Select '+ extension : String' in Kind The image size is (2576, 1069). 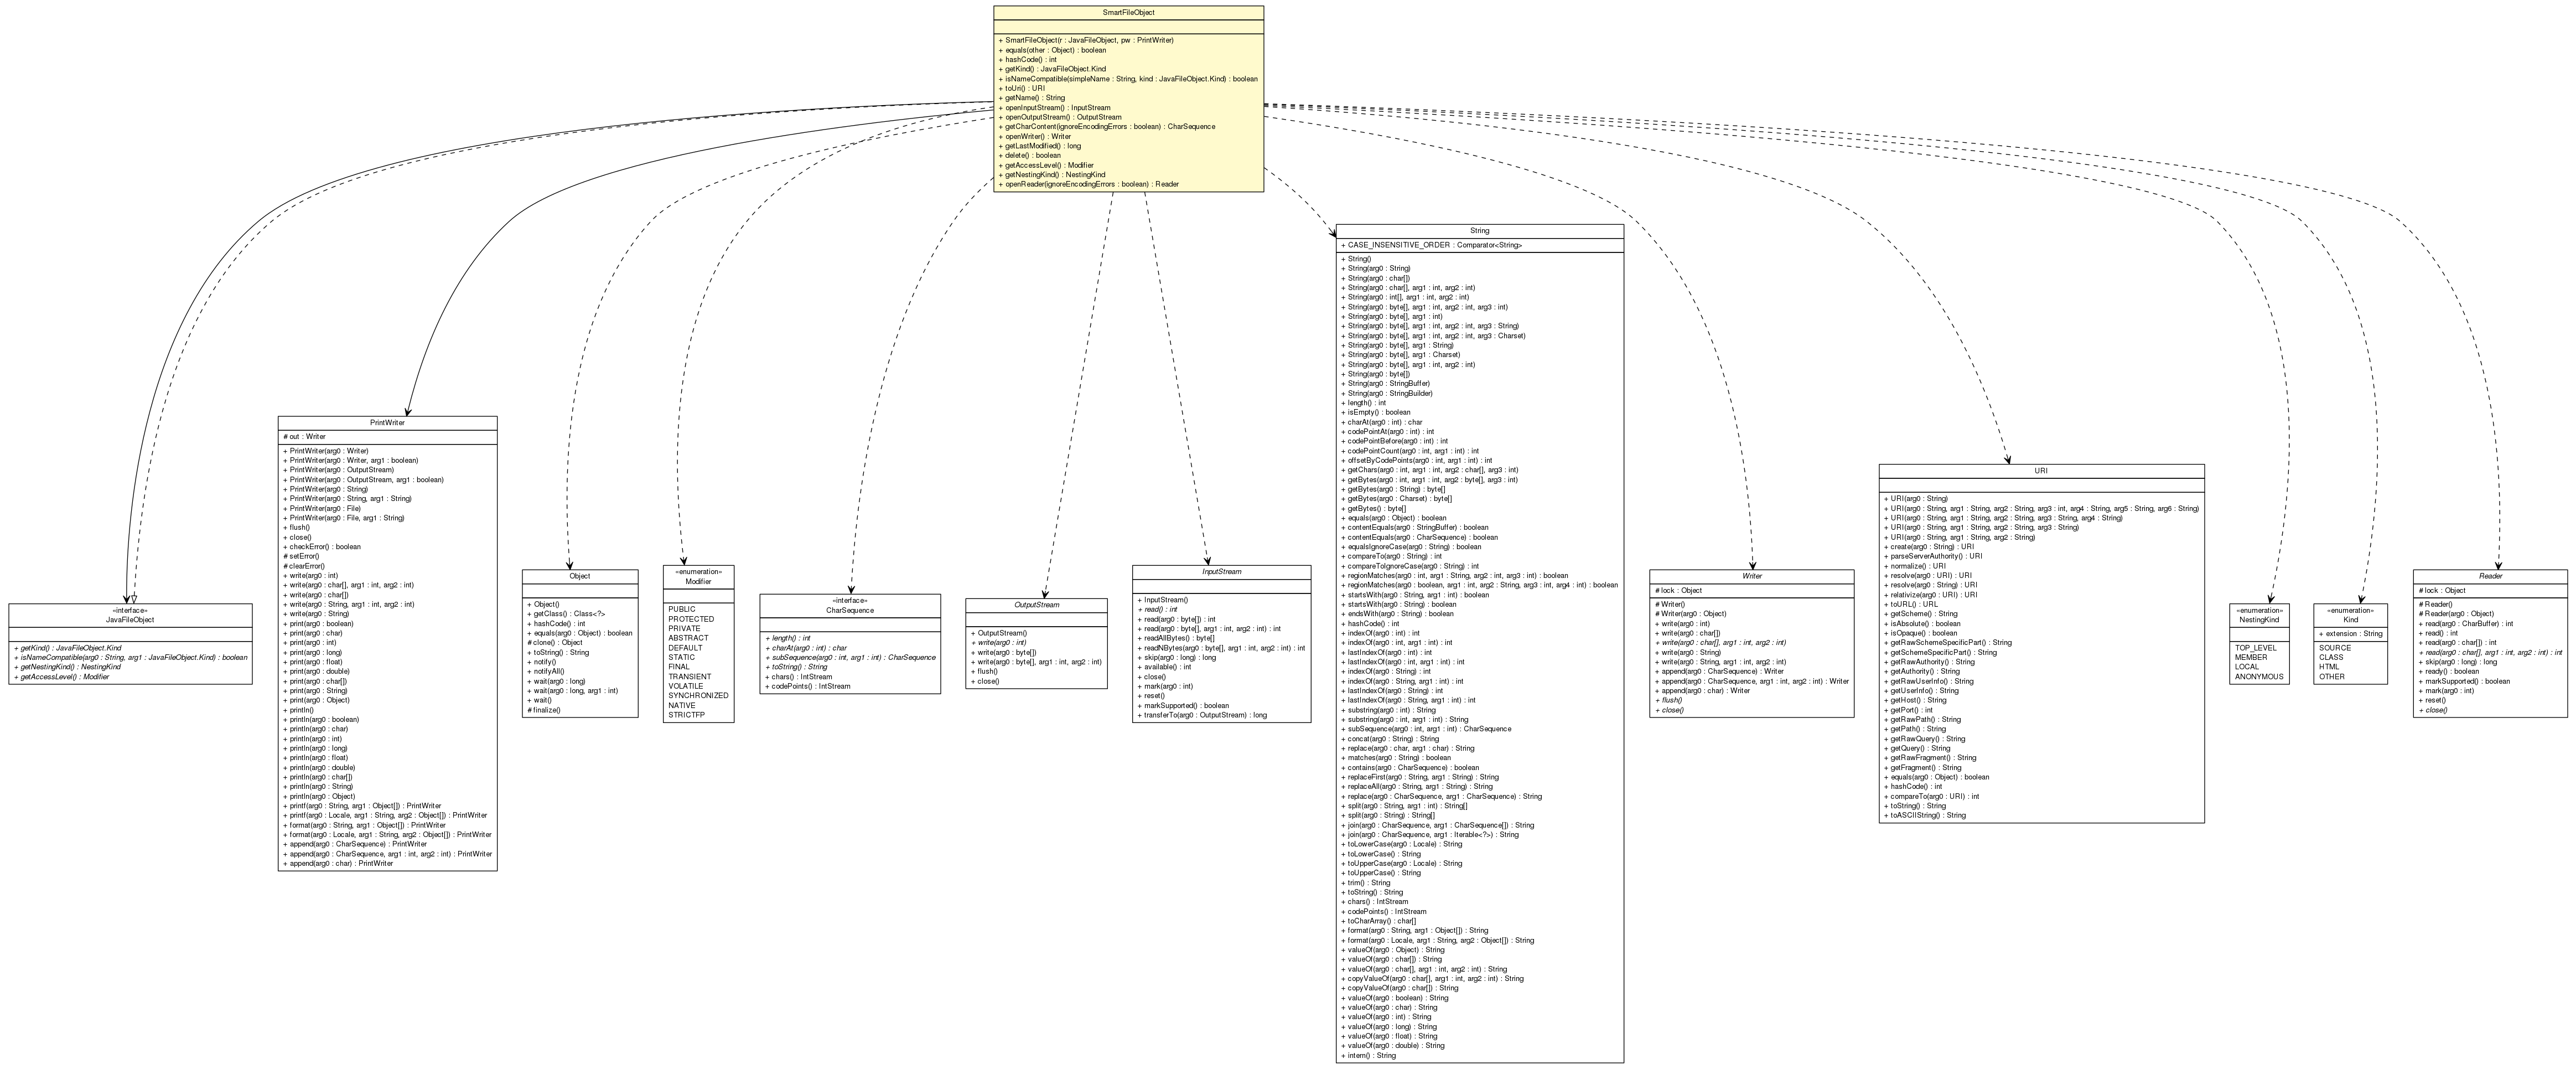pyautogui.click(x=2351, y=634)
